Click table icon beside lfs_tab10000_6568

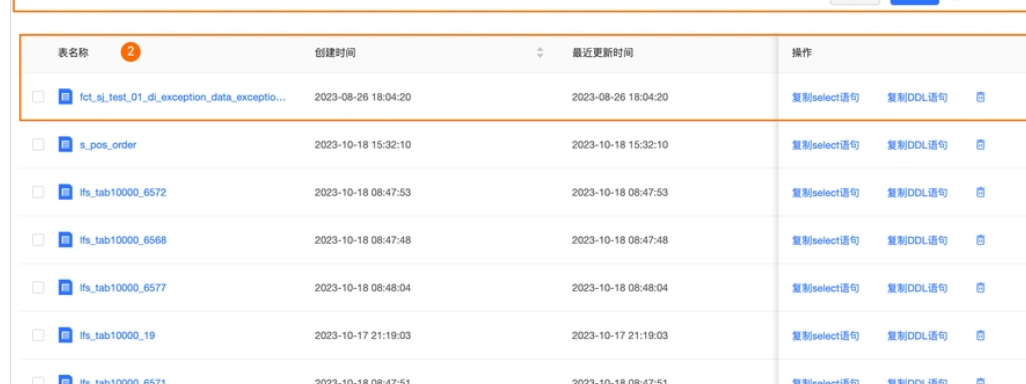click(x=65, y=240)
